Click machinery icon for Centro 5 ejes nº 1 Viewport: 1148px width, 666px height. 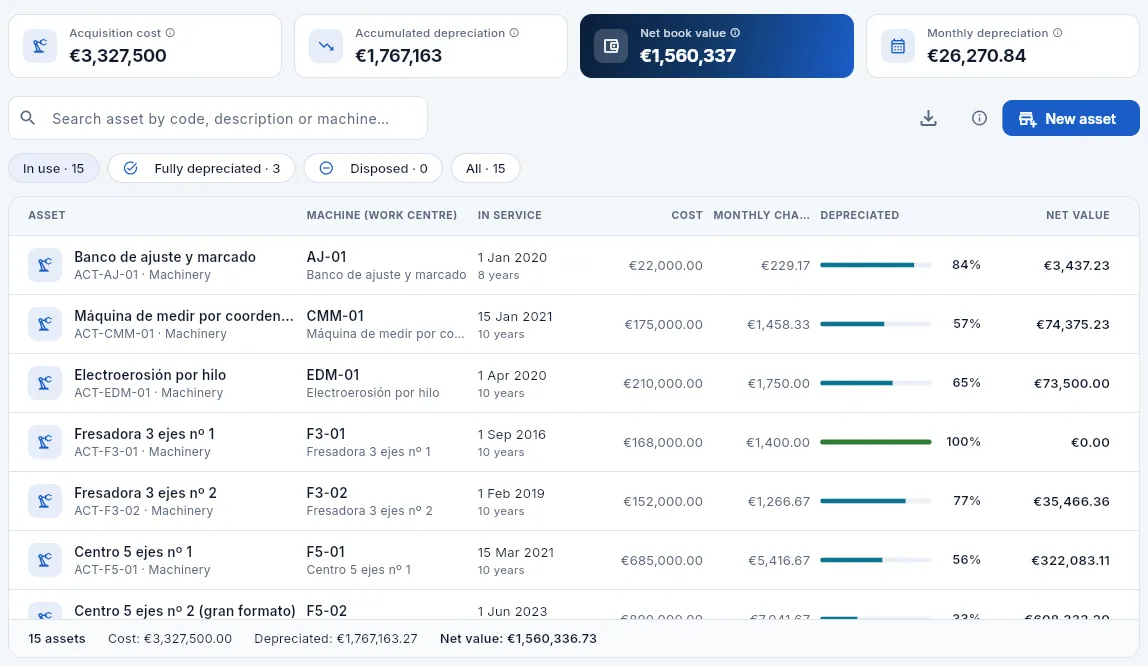pos(45,560)
